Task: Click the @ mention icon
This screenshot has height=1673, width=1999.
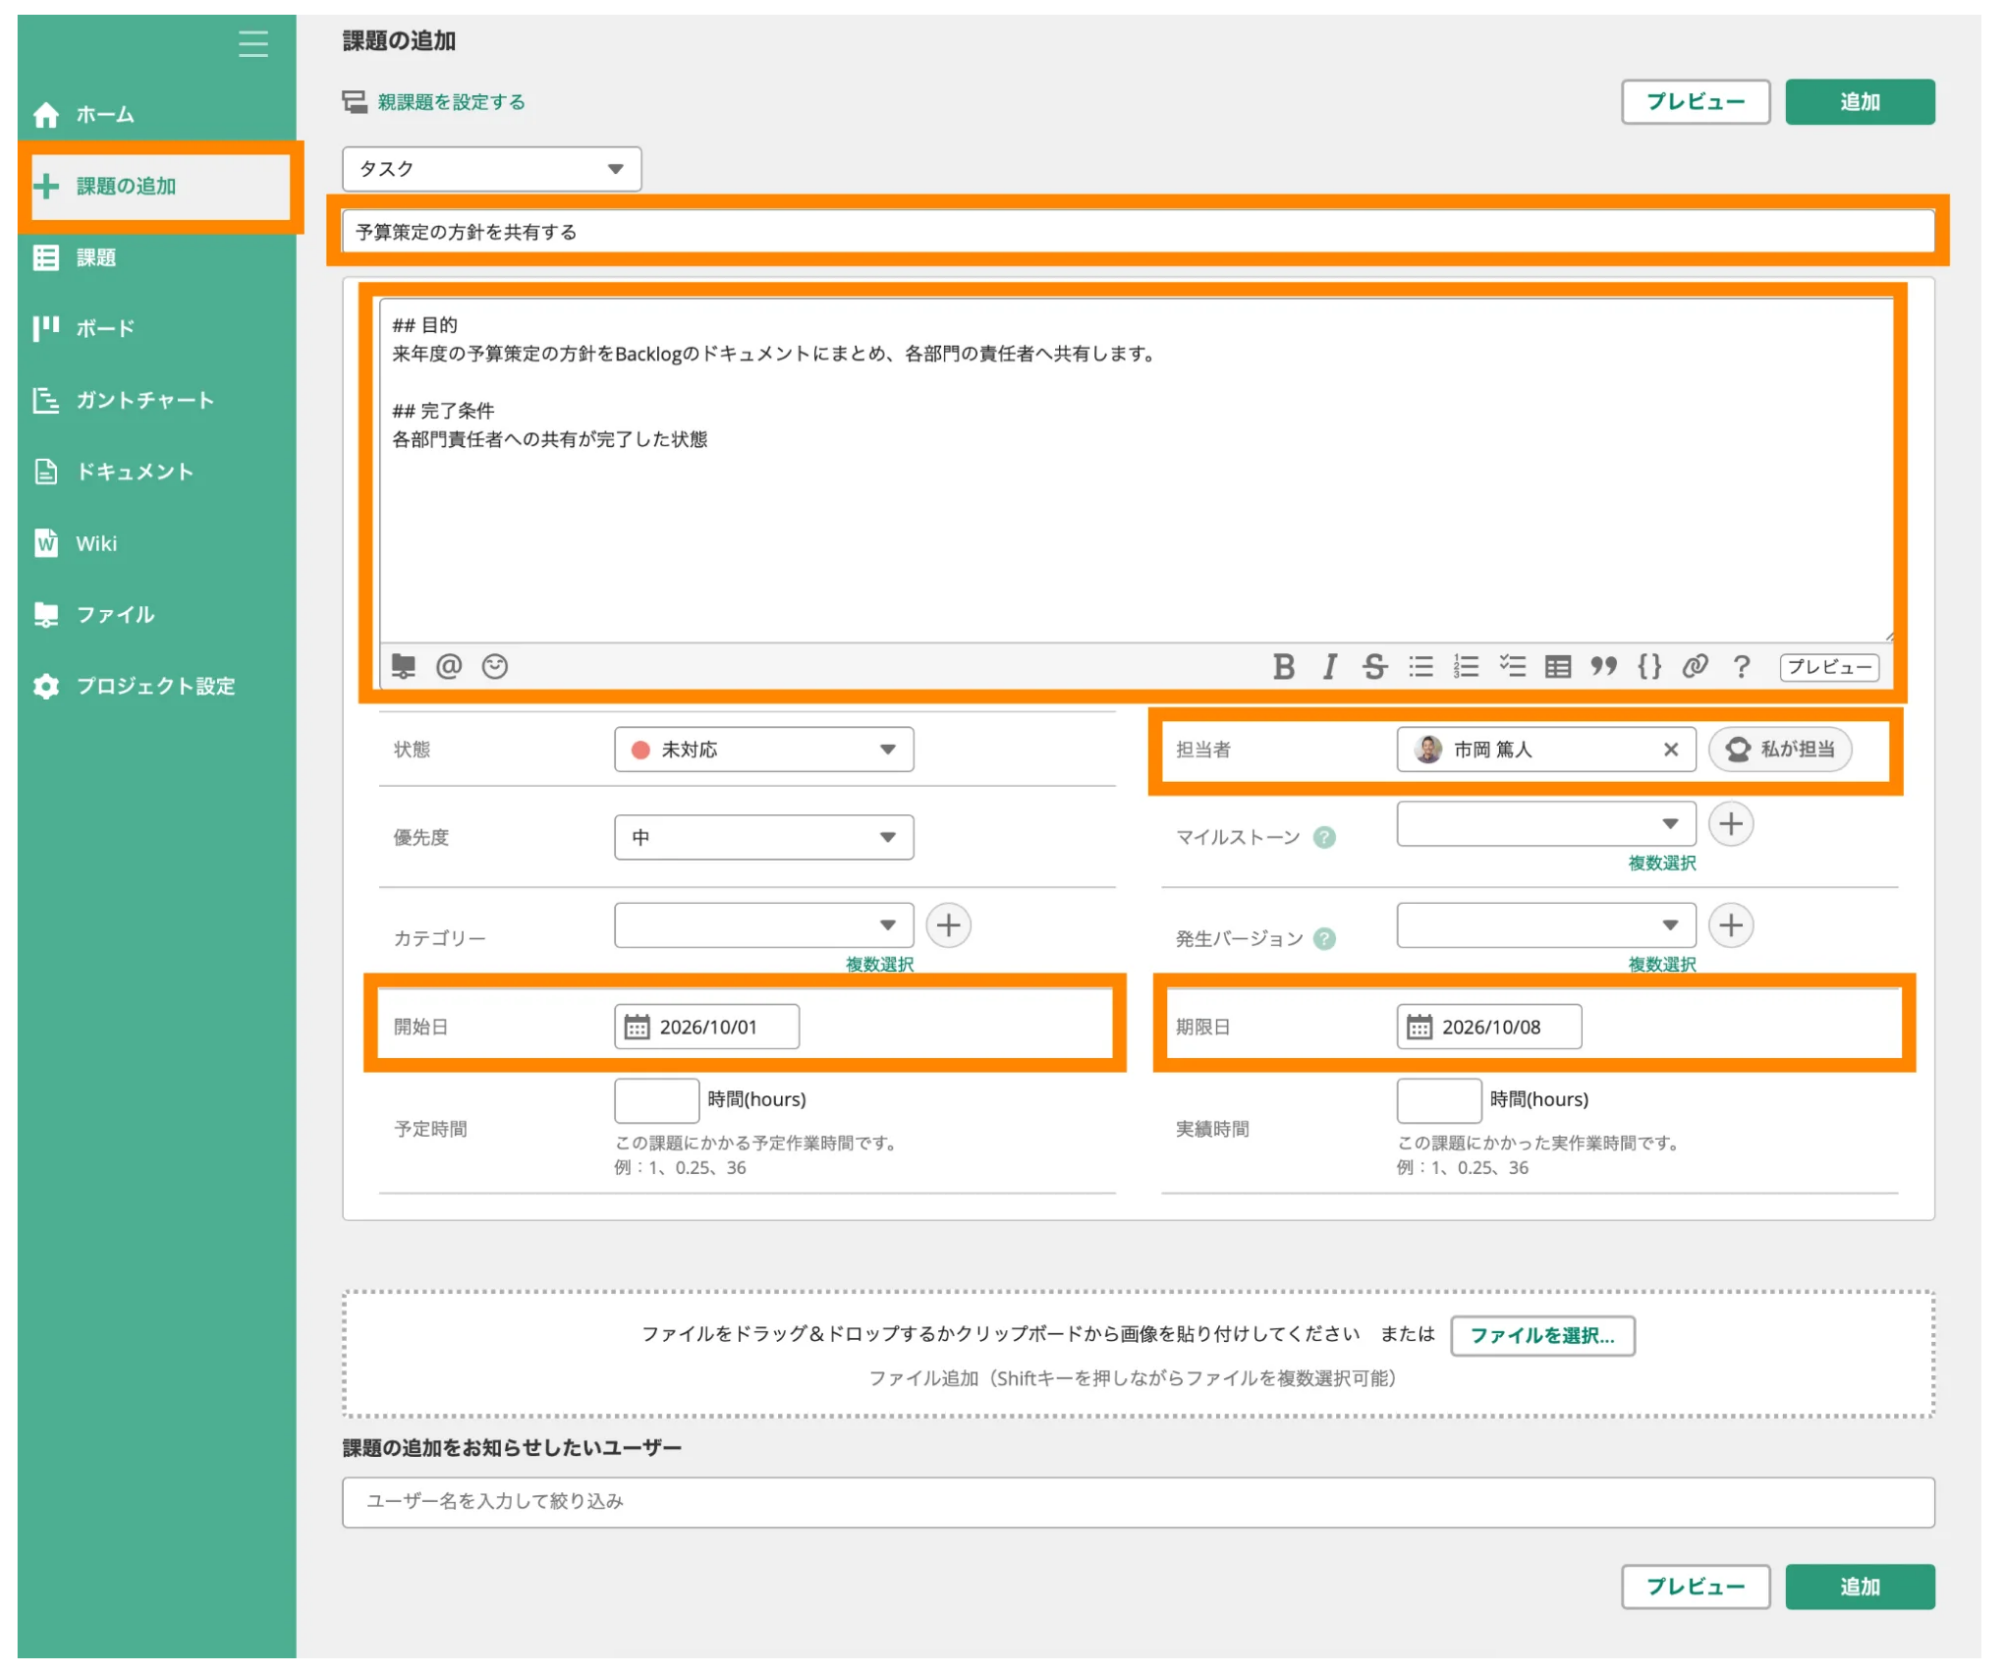Action: (x=449, y=666)
